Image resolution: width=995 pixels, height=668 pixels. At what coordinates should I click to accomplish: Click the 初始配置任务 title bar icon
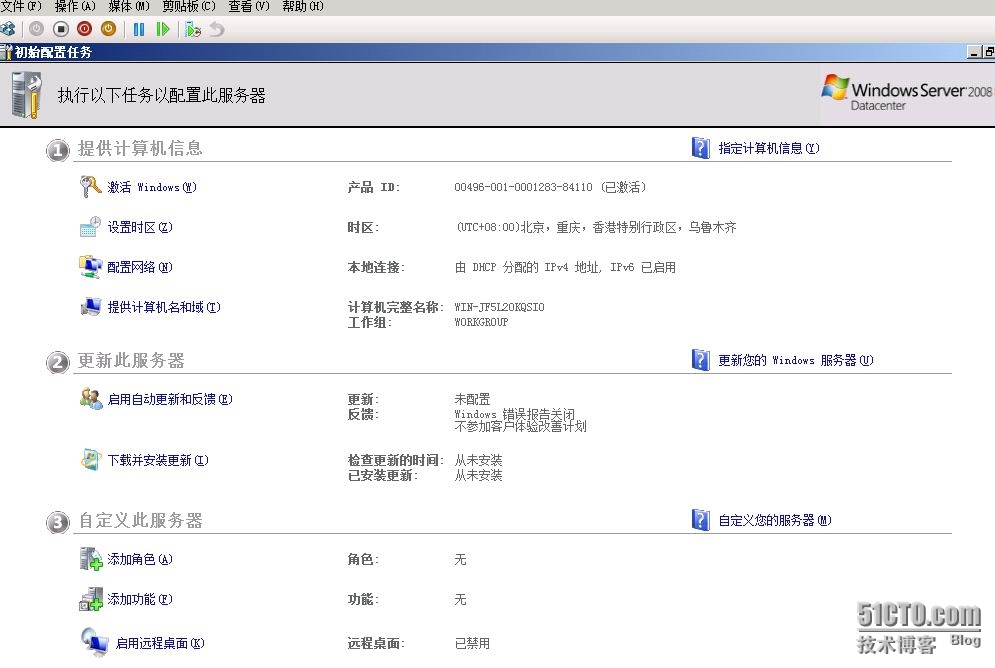[6, 52]
